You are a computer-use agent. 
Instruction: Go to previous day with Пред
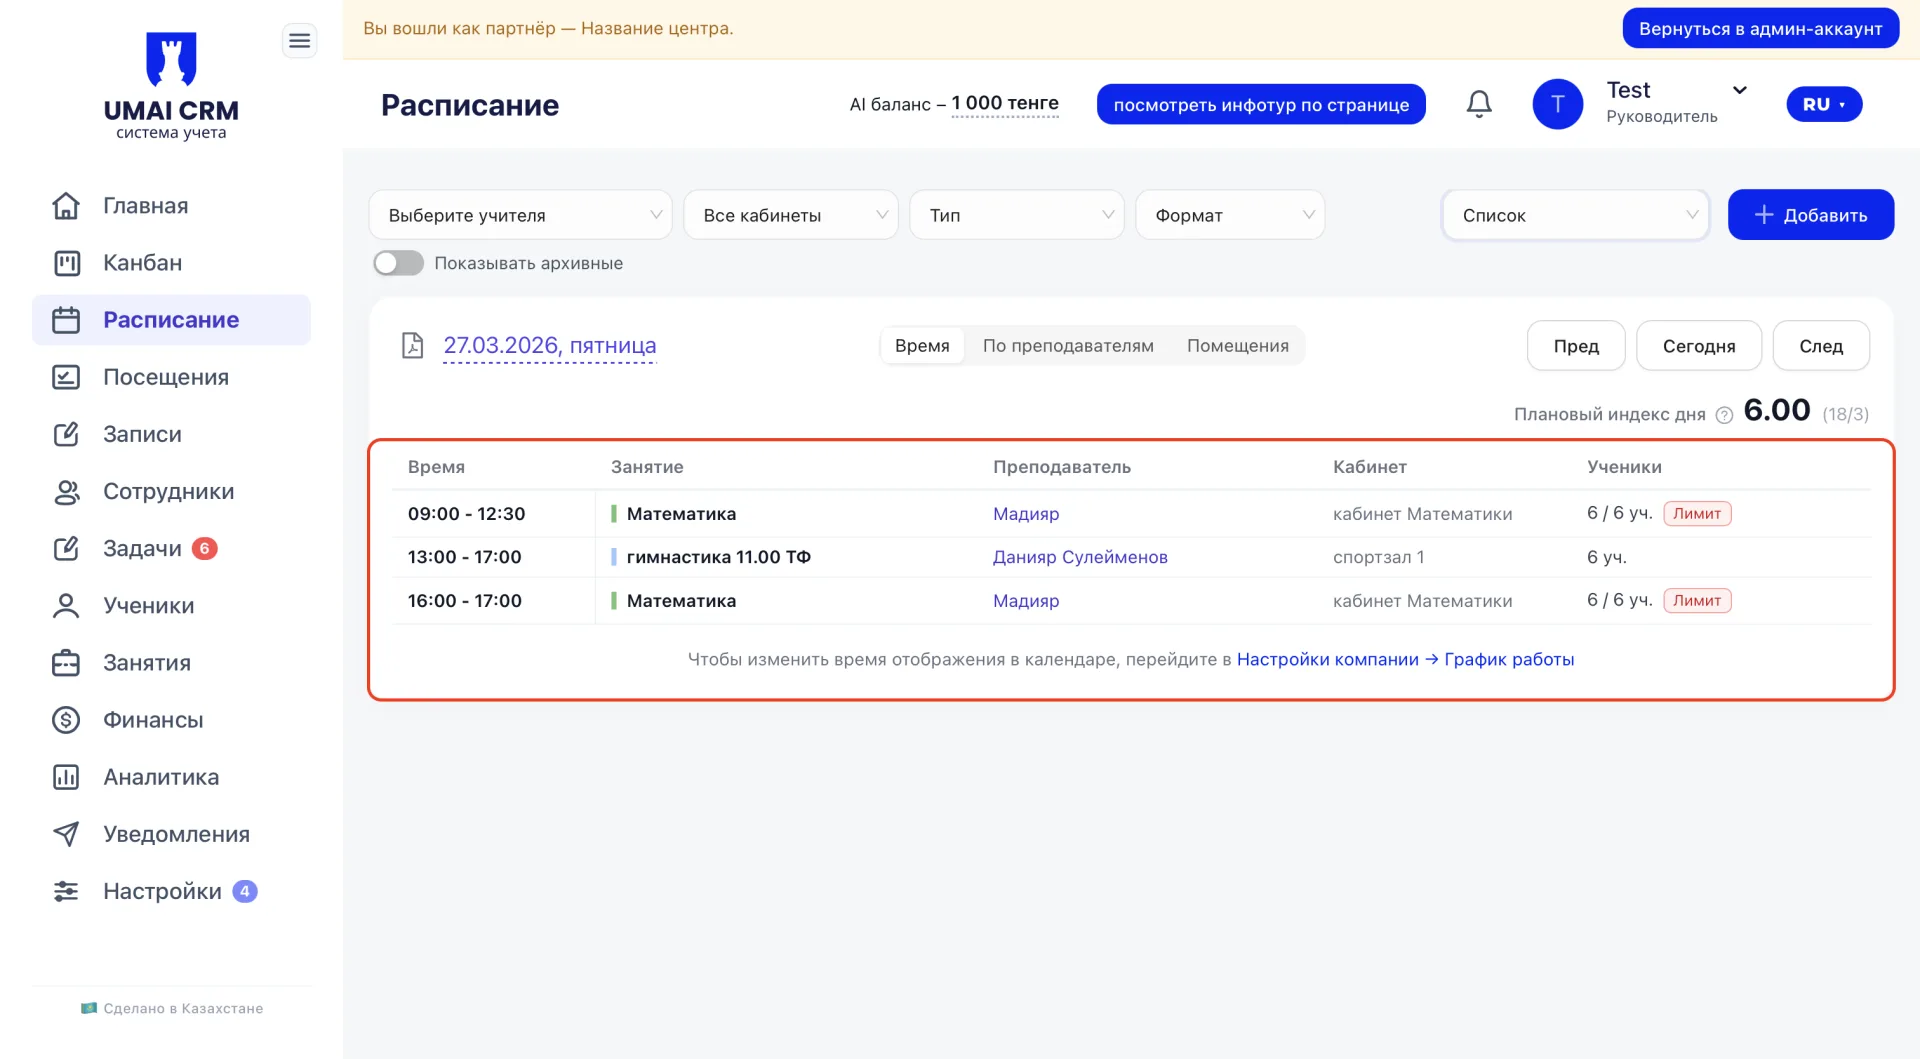tap(1576, 346)
